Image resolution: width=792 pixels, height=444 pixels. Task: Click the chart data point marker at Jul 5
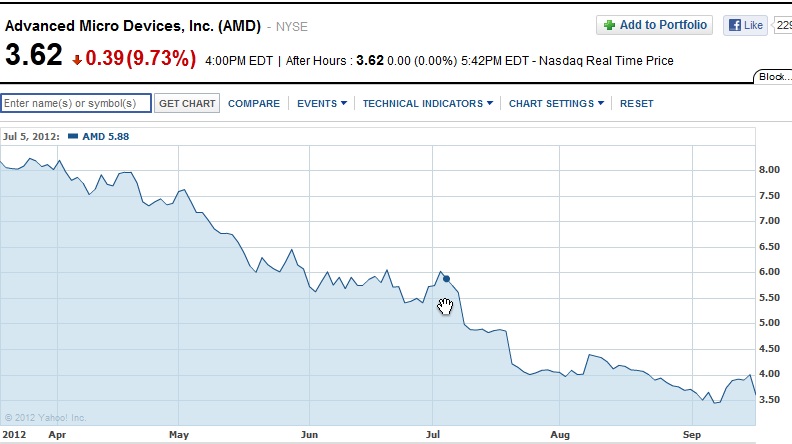(446, 279)
